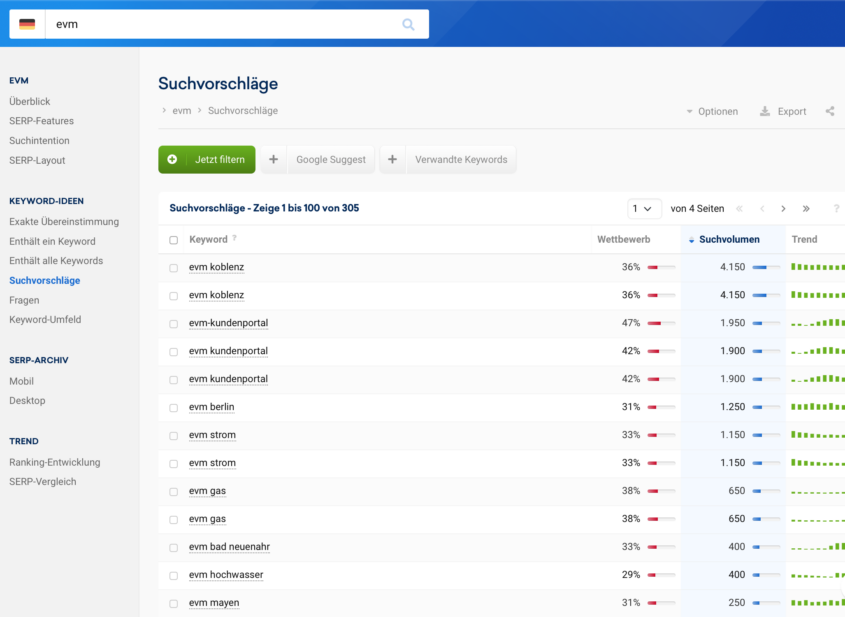Open the evm-kundenportal keyword link
The image size is (845, 617).
pyautogui.click(x=228, y=323)
